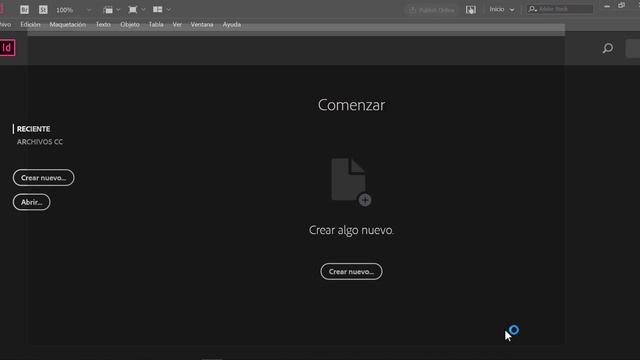Open the Tabla menu

point(156,24)
